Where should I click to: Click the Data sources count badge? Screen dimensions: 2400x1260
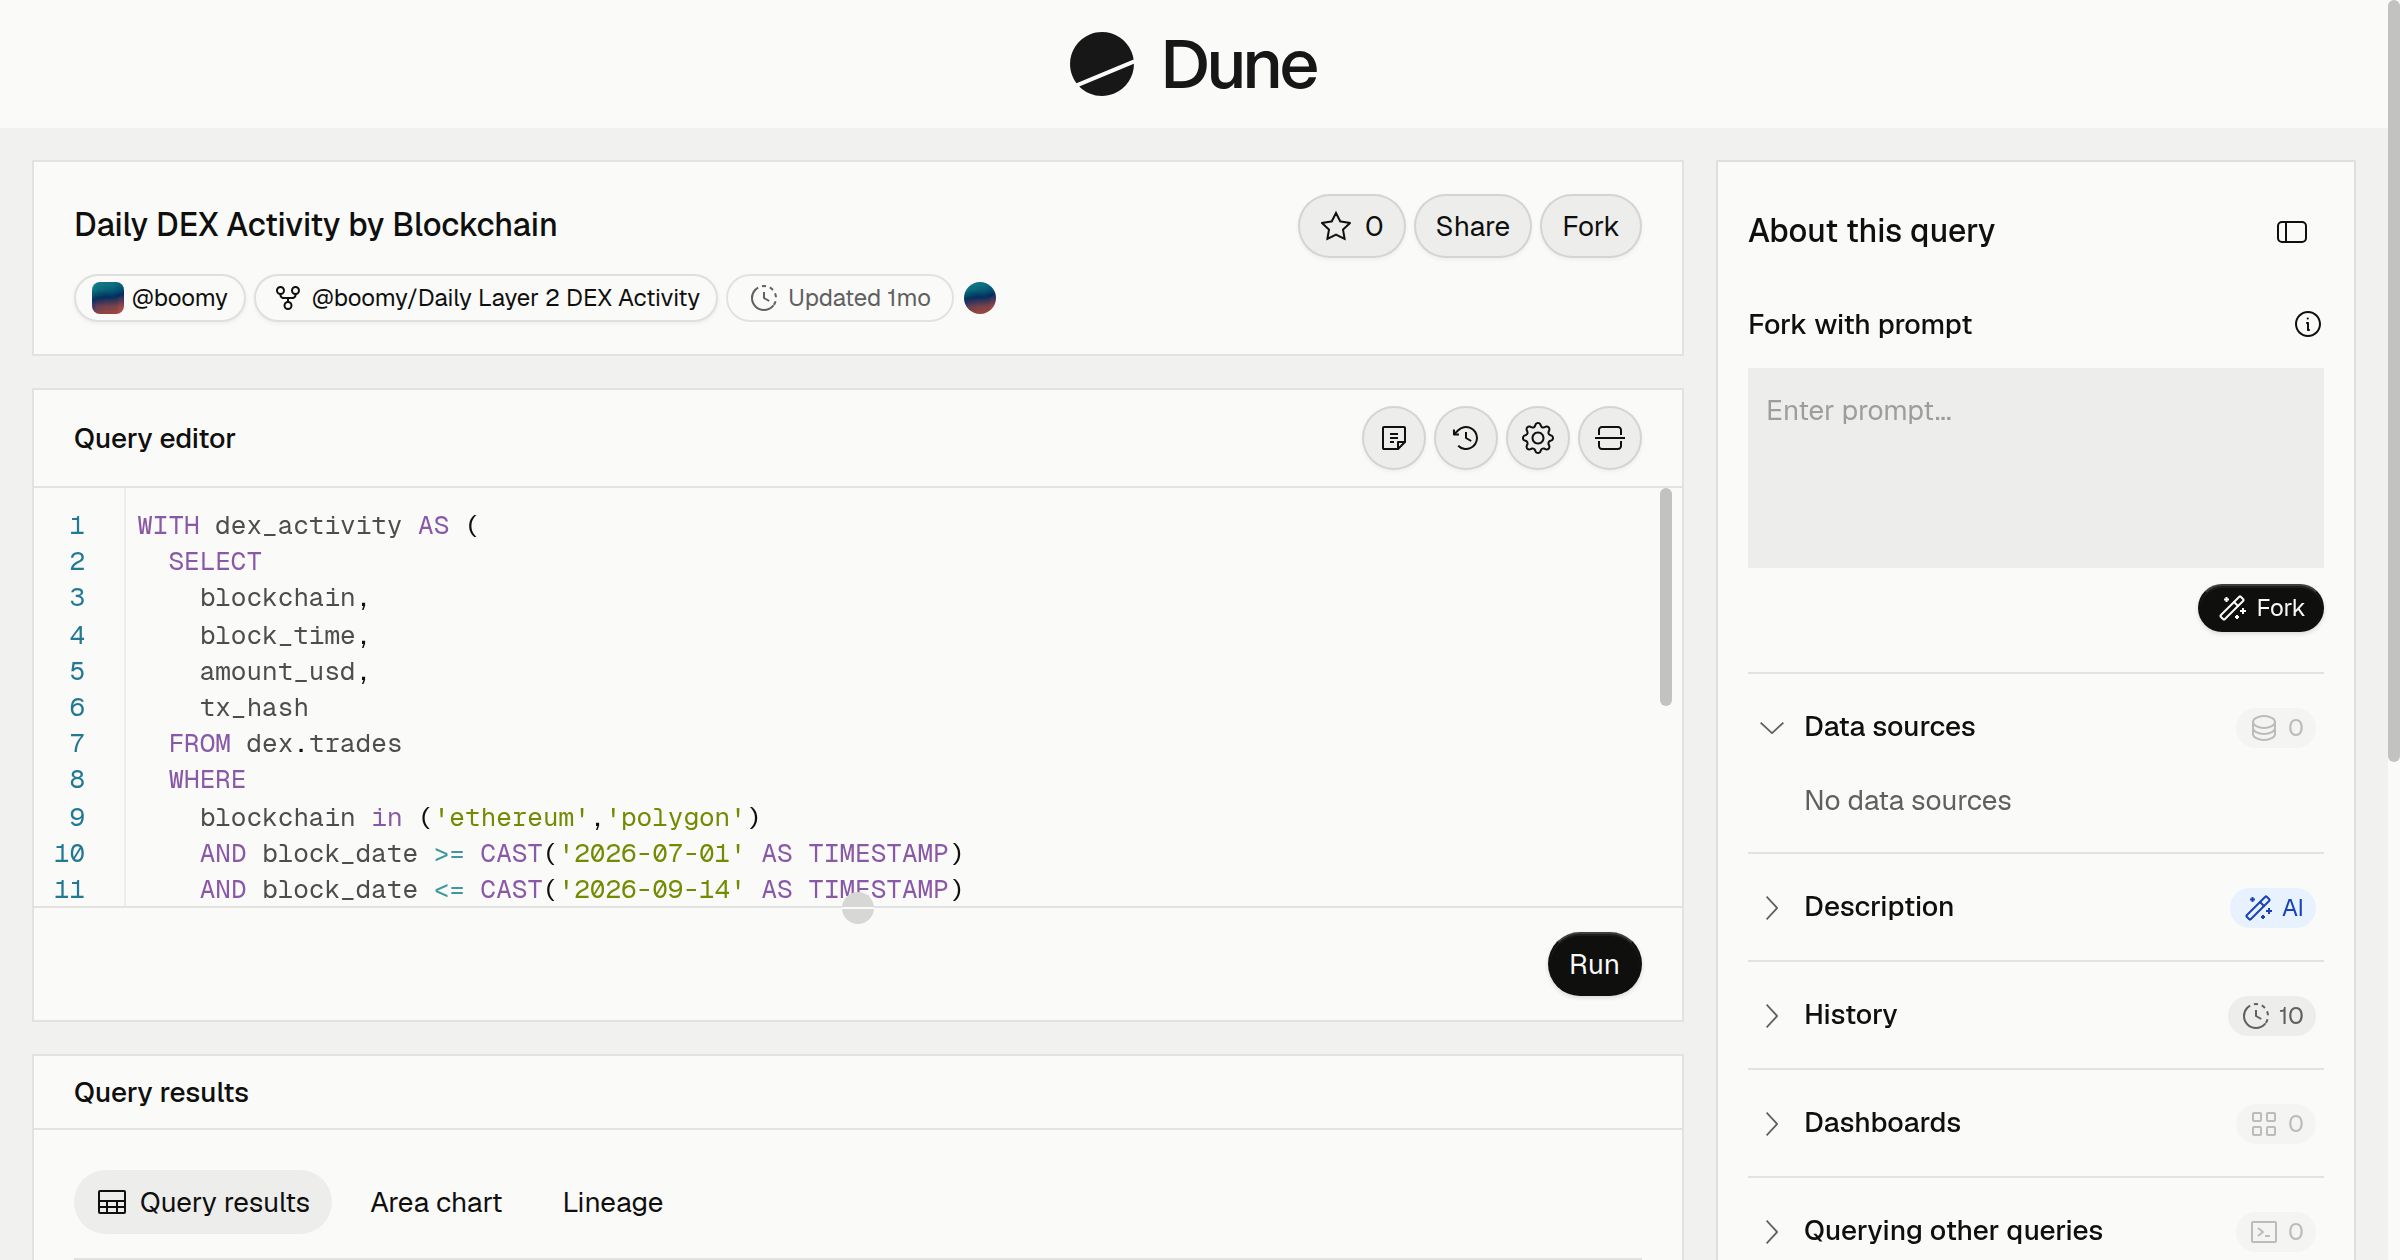(2276, 727)
